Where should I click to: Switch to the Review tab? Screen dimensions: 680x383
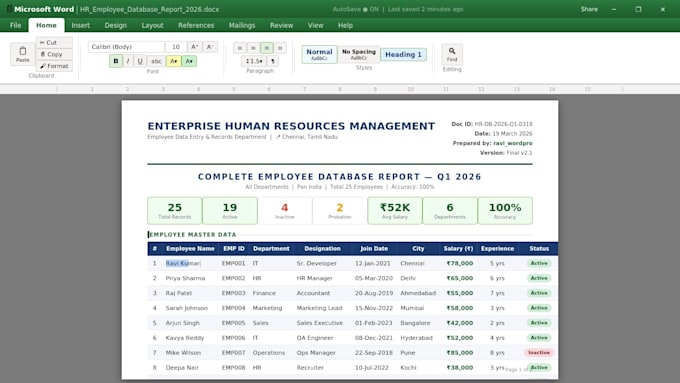(x=281, y=25)
